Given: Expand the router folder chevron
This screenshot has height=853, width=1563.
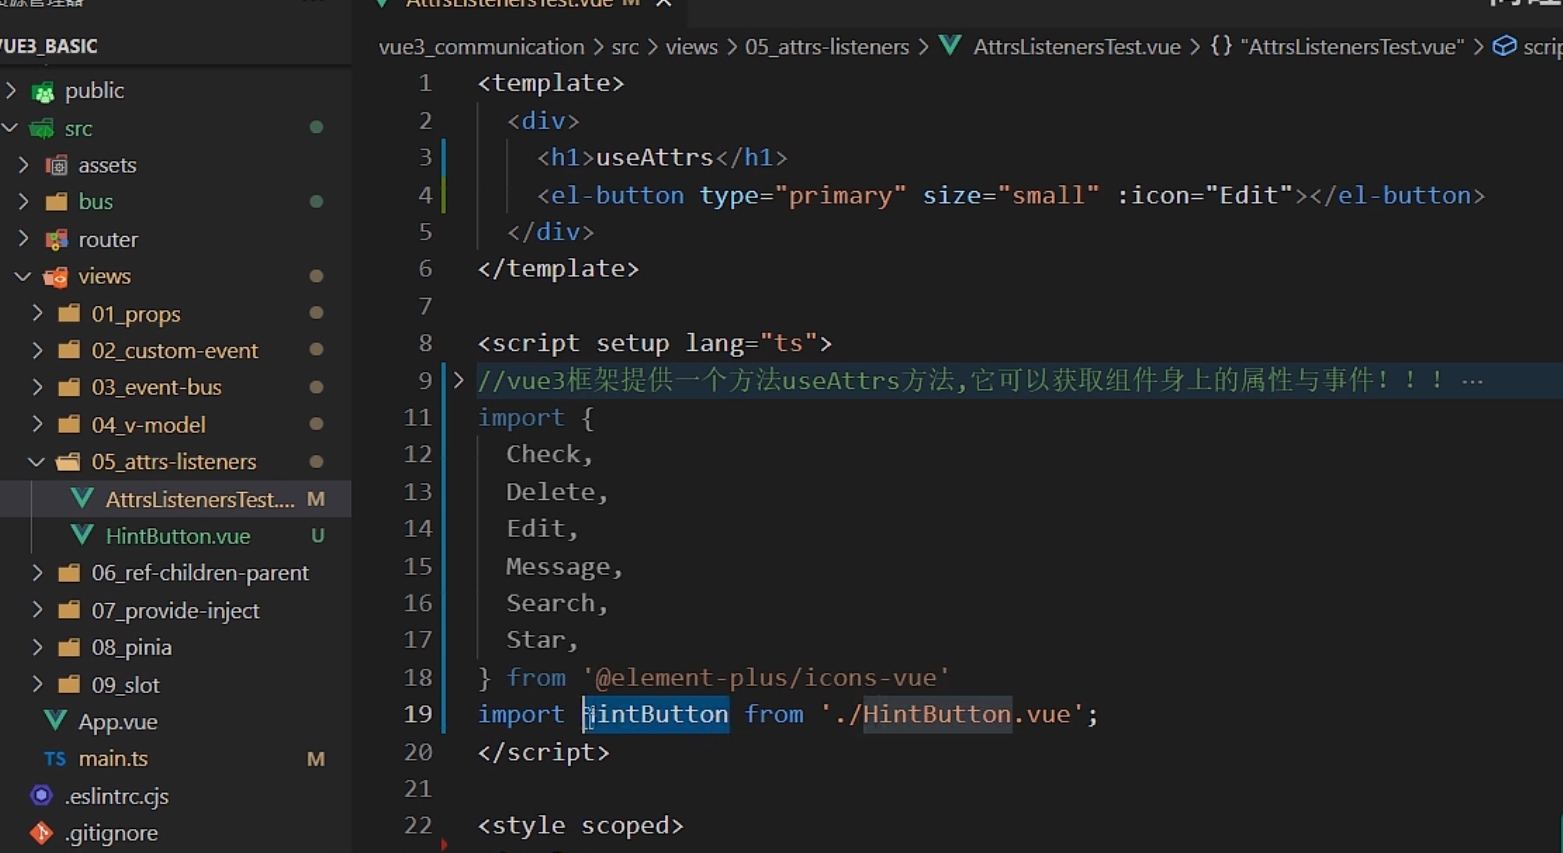Looking at the screenshot, I should (x=24, y=239).
